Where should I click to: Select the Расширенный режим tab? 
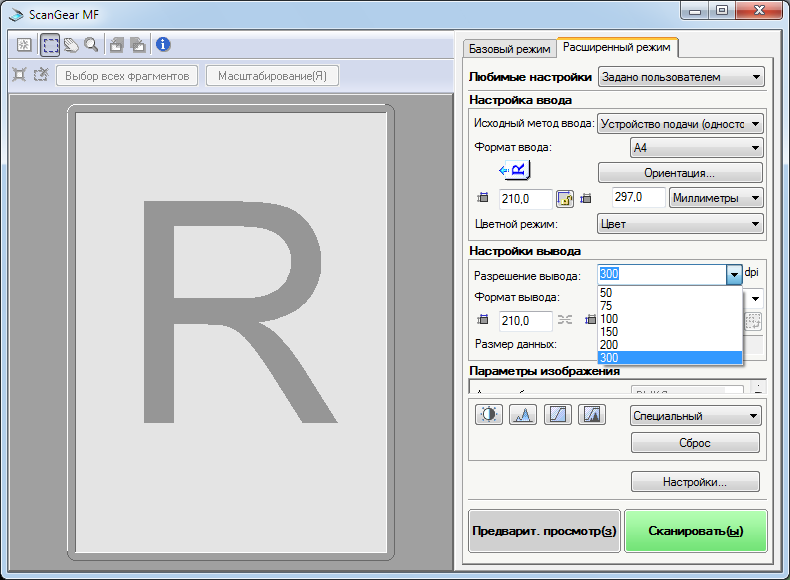click(616, 47)
